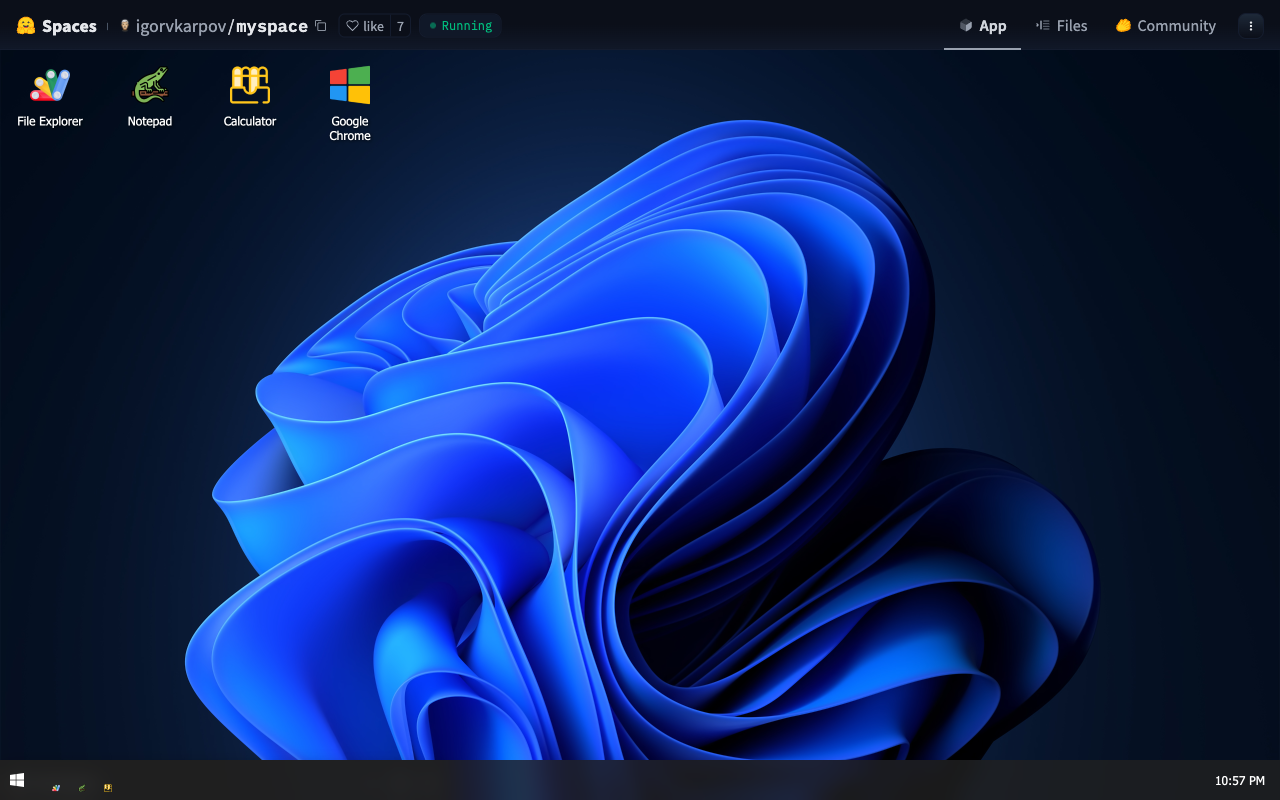Open the three-dot more options menu
This screenshot has height=800, width=1280.
coord(1250,26)
